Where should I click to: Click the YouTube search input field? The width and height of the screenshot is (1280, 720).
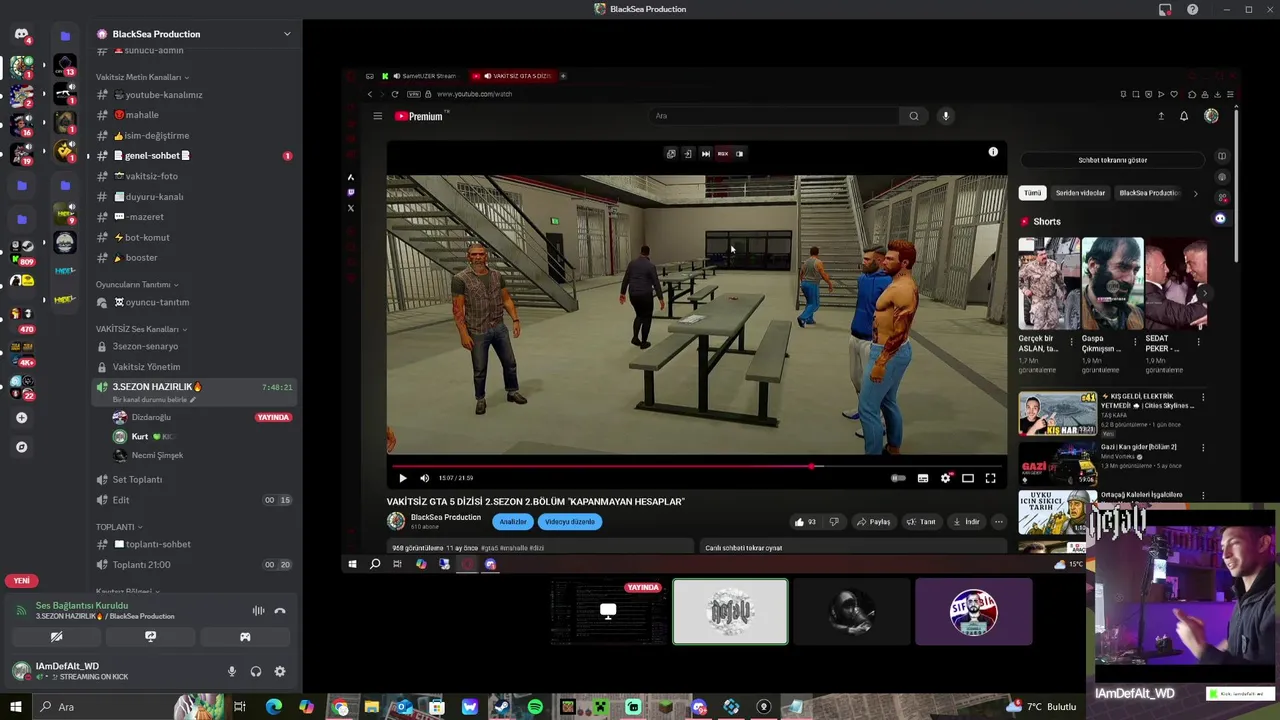click(773, 116)
